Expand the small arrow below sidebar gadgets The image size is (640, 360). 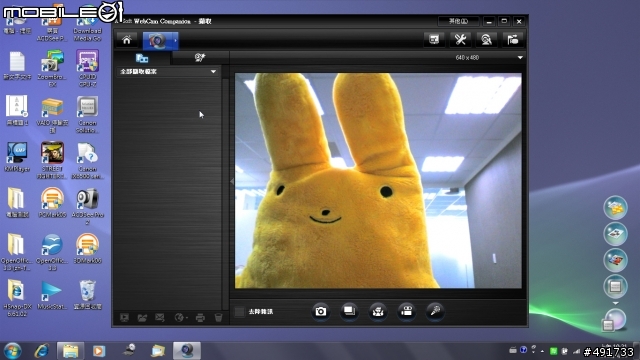click(616, 303)
